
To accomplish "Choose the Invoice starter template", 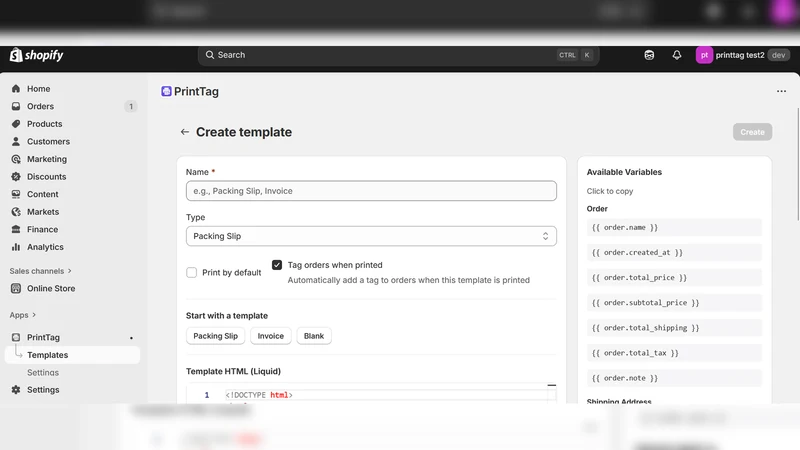I will [x=270, y=336].
